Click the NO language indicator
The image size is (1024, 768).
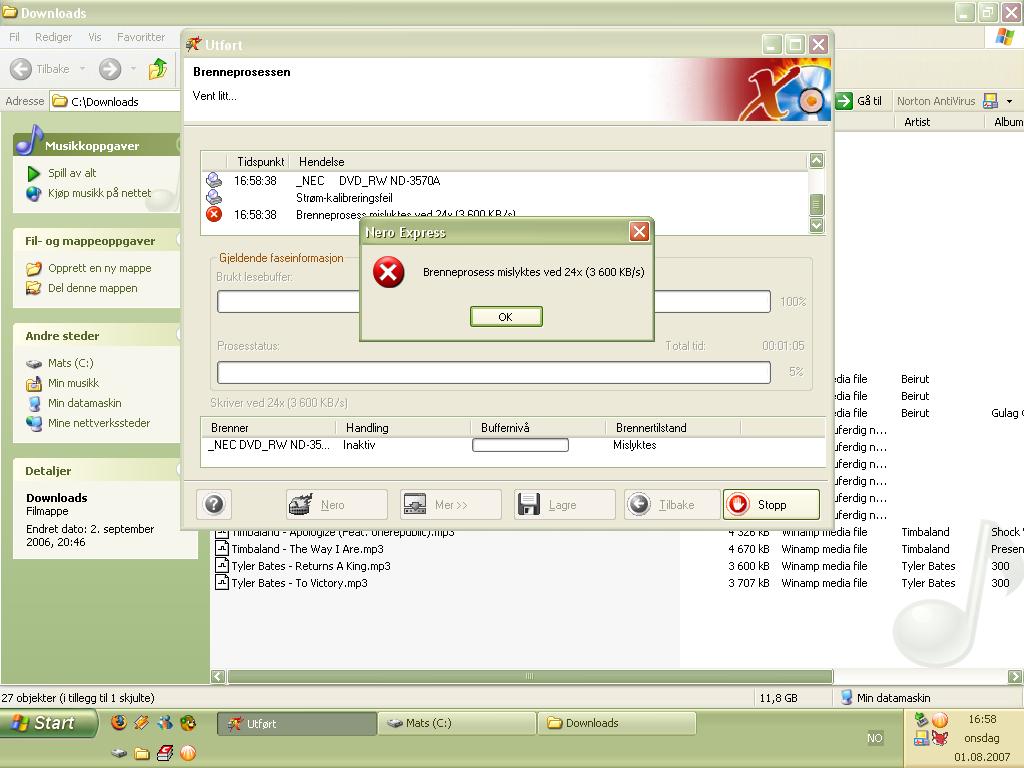pos(874,739)
